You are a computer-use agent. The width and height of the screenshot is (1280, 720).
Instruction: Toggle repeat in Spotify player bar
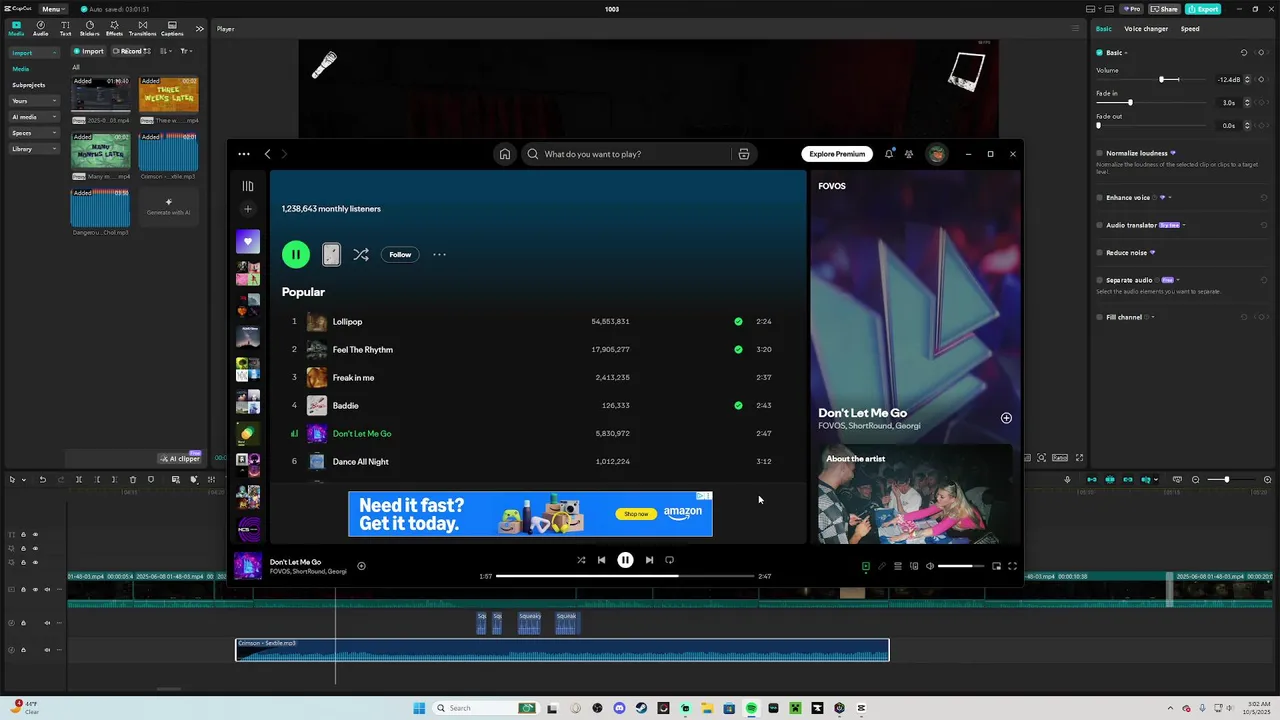click(670, 560)
